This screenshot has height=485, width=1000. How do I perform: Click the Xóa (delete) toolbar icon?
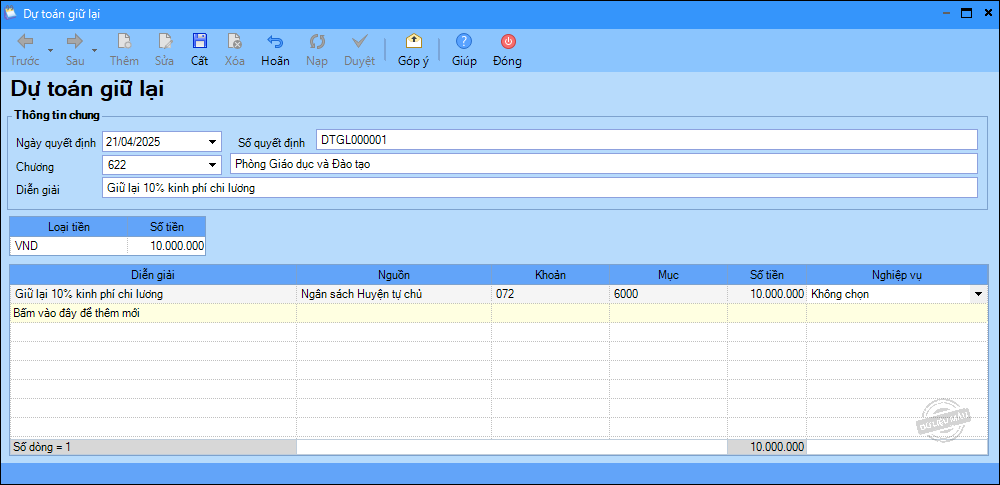point(235,42)
